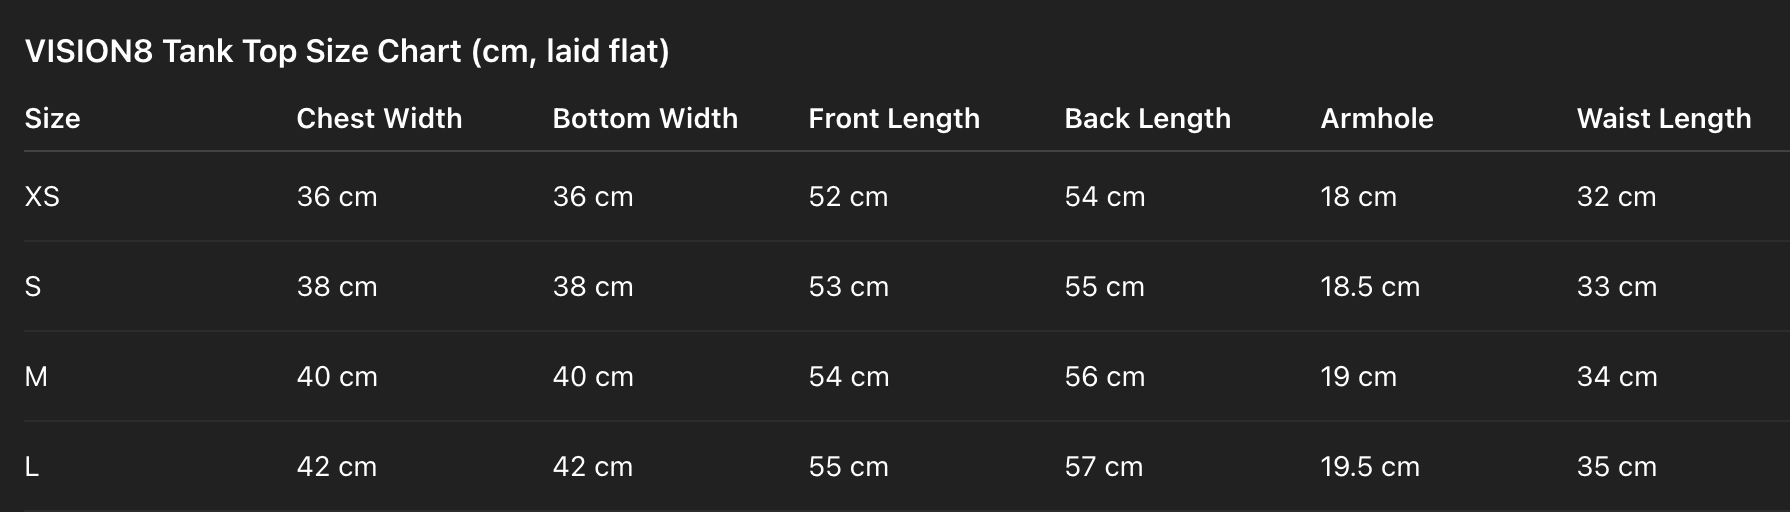Click XS chest width value 36 cm
This screenshot has width=1790, height=512.
point(337,196)
